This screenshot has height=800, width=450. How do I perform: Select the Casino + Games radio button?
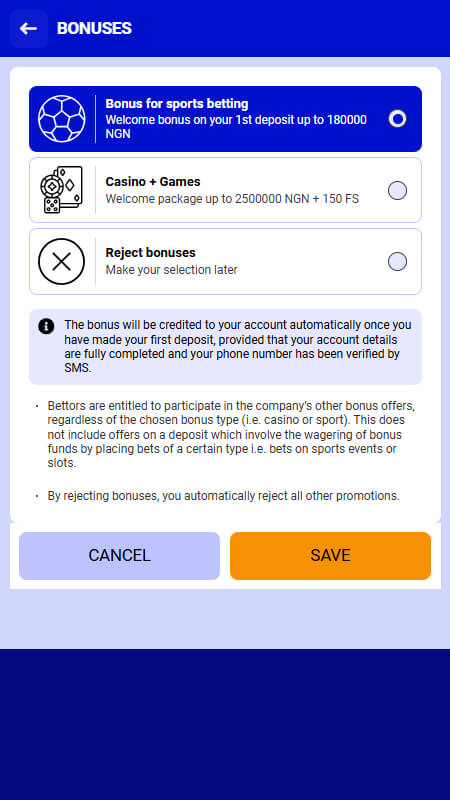tap(397, 190)
